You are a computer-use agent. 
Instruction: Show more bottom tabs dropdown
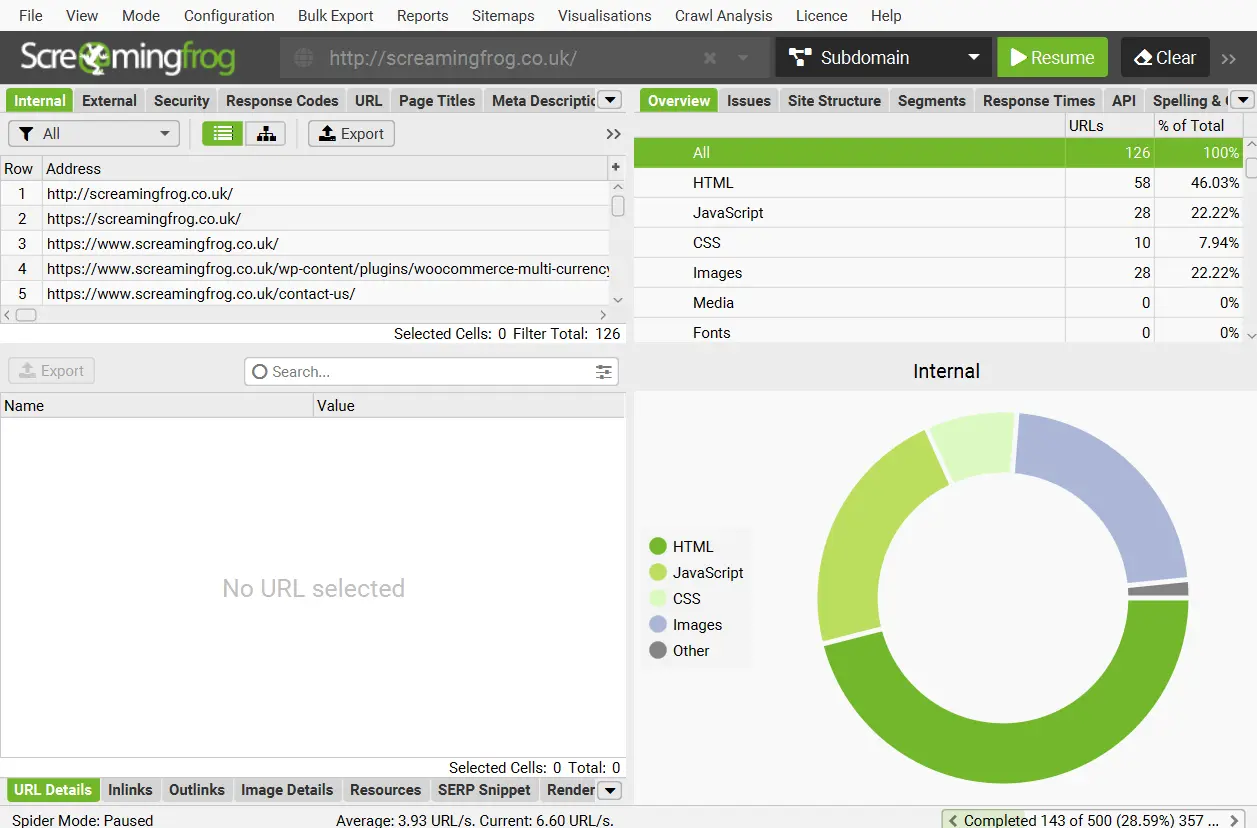(609, 790)
